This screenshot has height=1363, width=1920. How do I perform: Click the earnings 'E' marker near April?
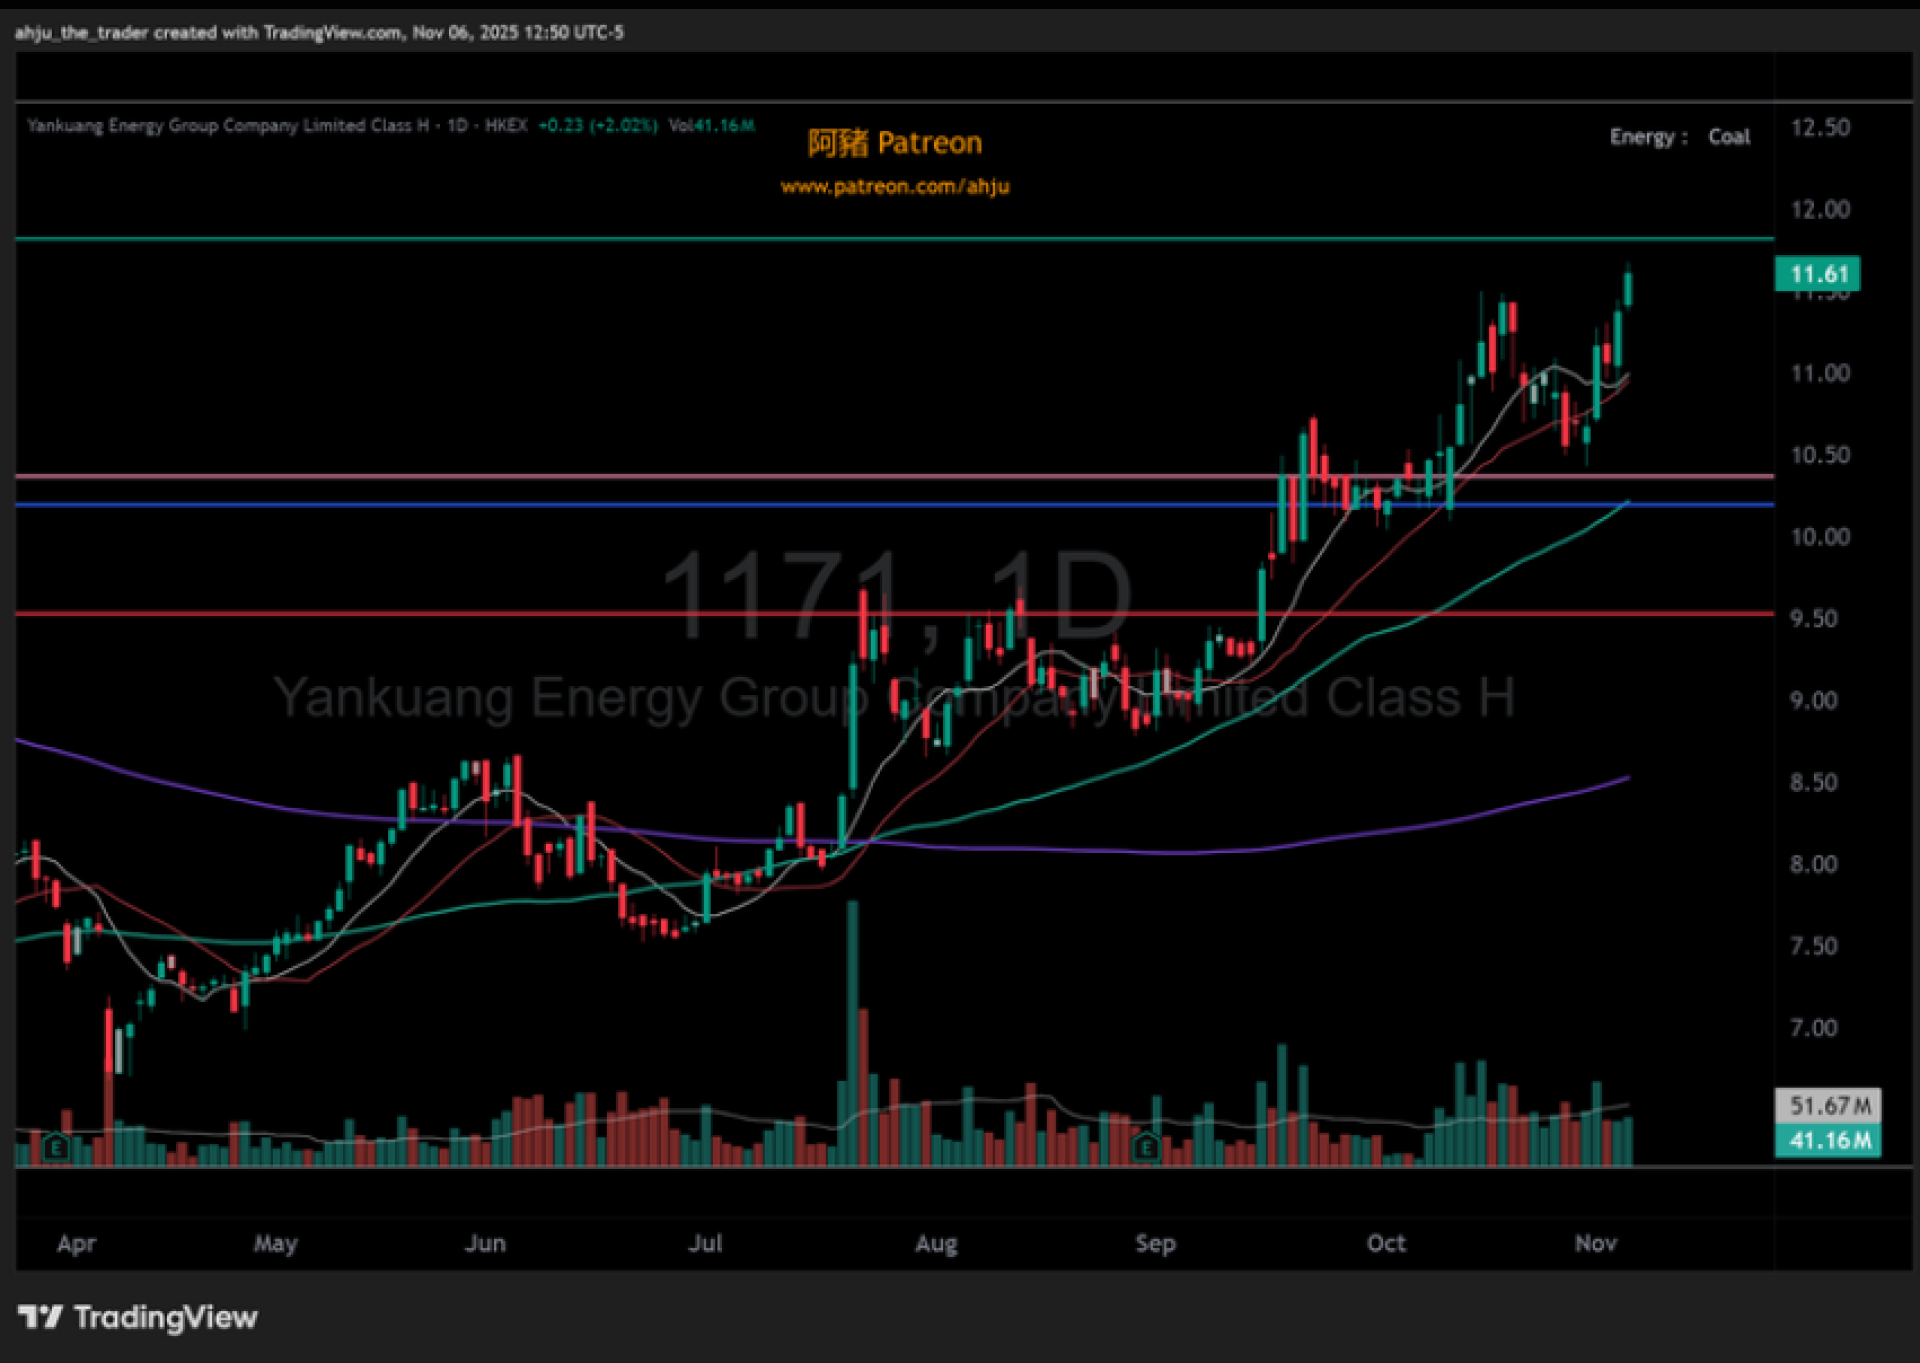pyautogui.click(x=56, y=1146)
